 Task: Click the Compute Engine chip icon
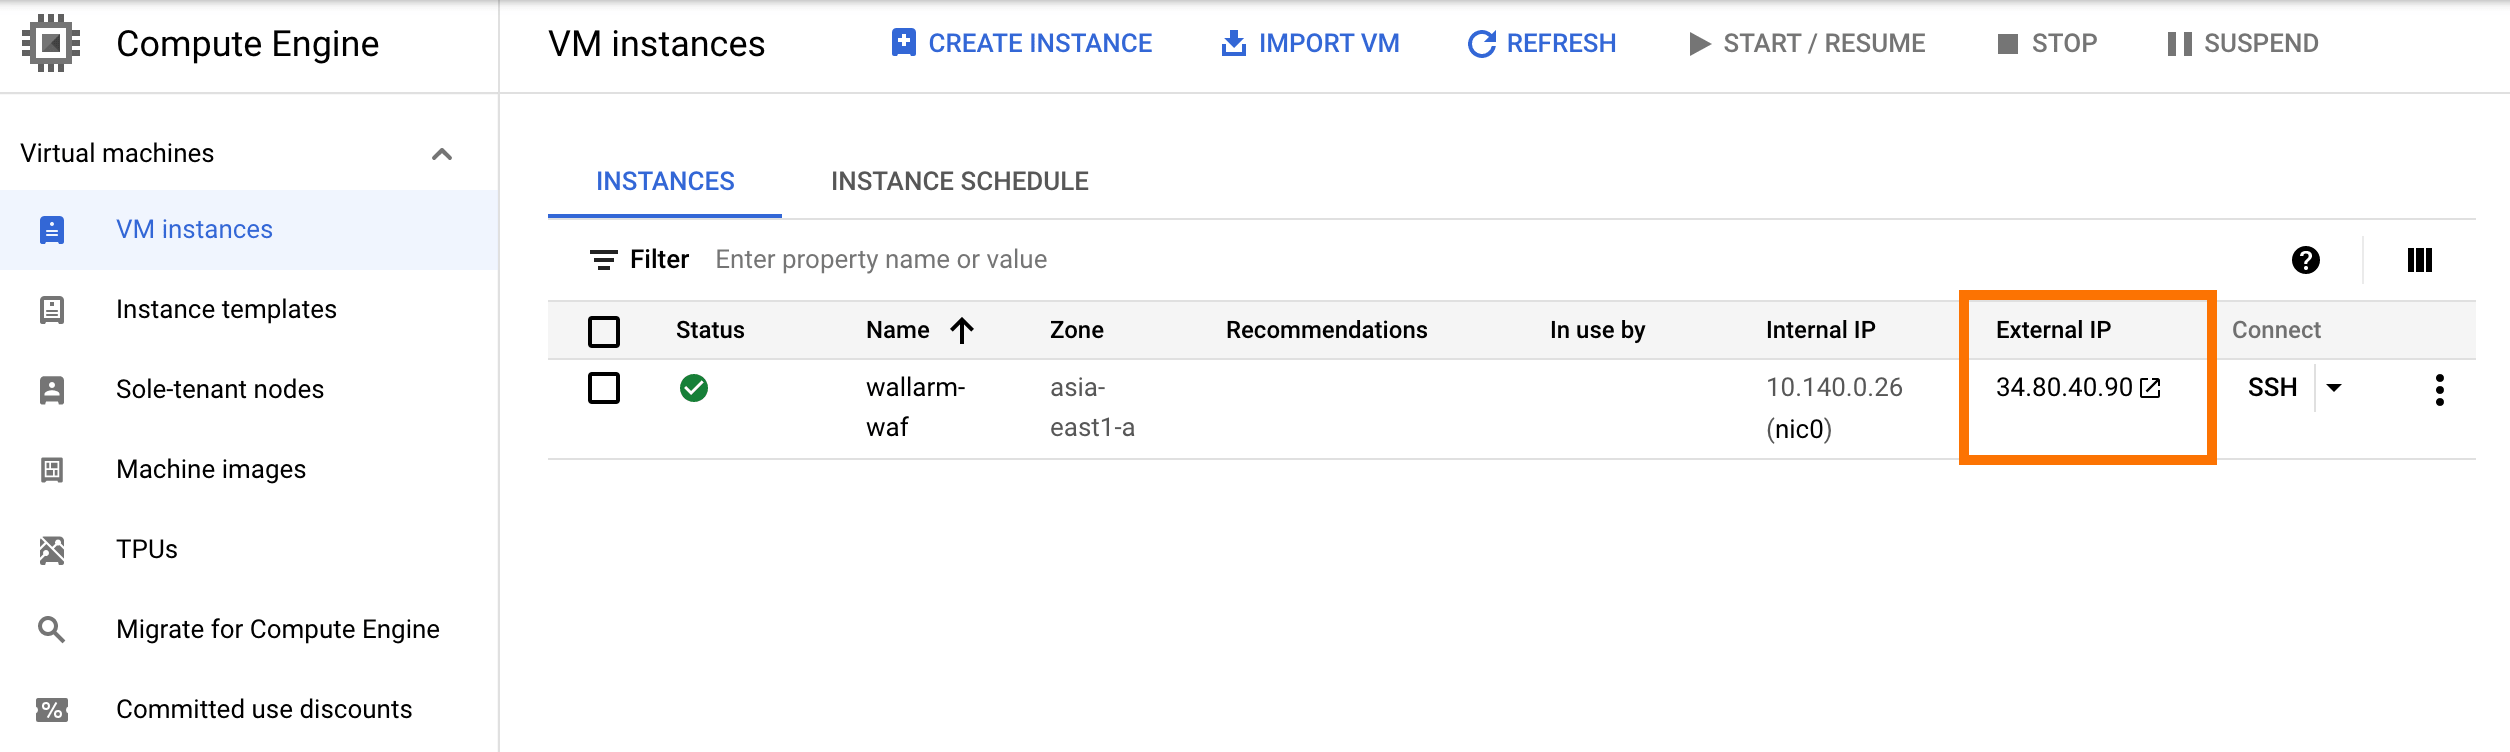pos(51,43)
